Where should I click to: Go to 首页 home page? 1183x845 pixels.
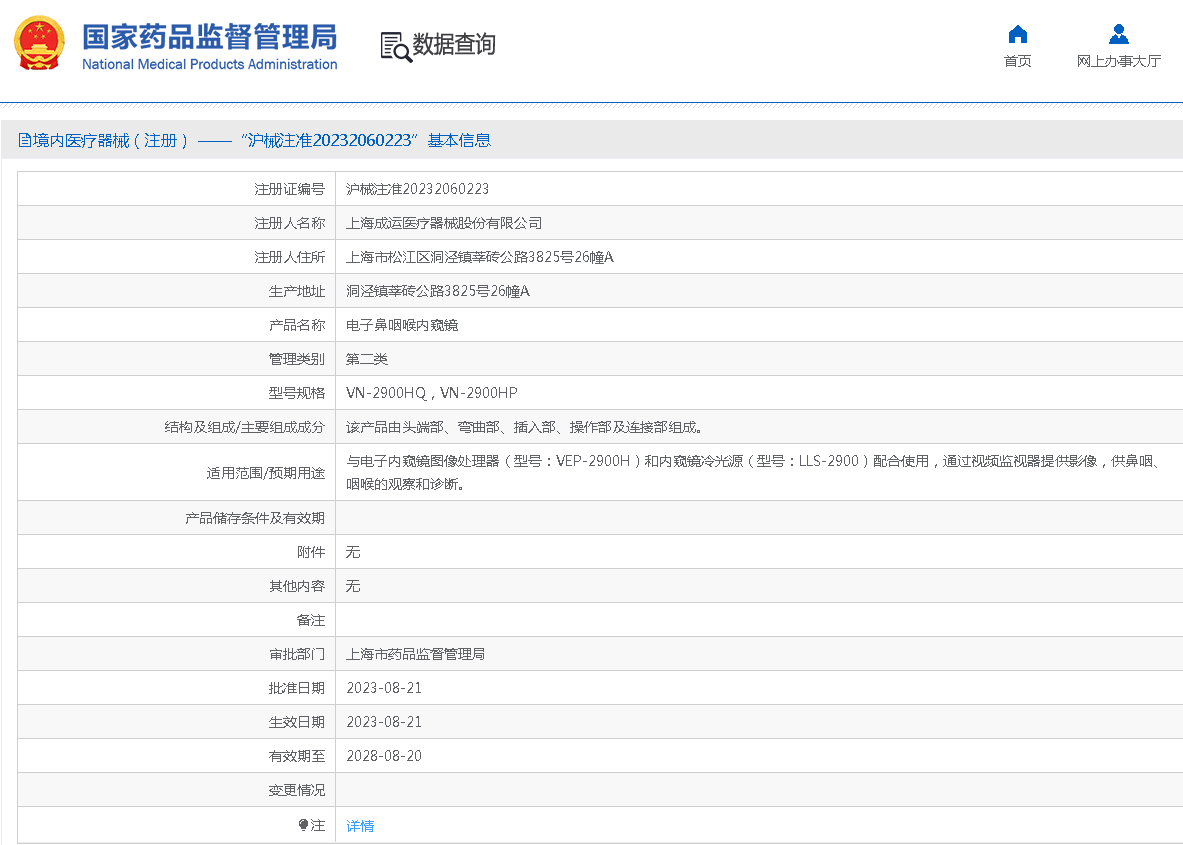[1017, 61]
